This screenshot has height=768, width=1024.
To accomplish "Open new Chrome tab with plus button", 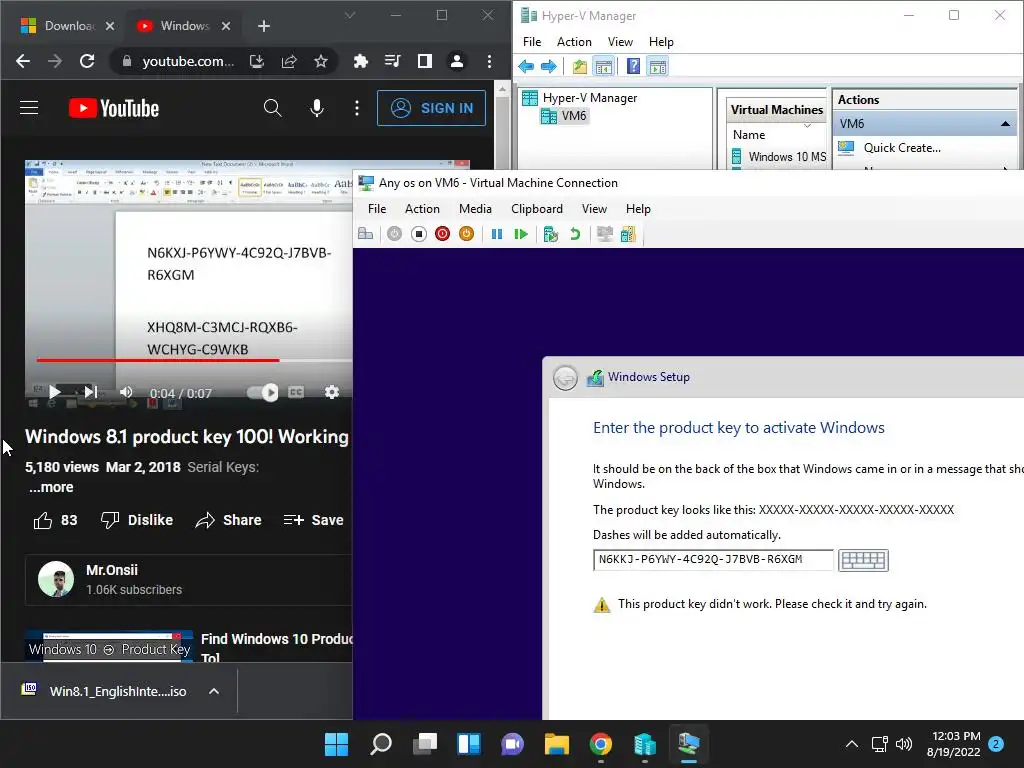I will (x=264, y=26).
